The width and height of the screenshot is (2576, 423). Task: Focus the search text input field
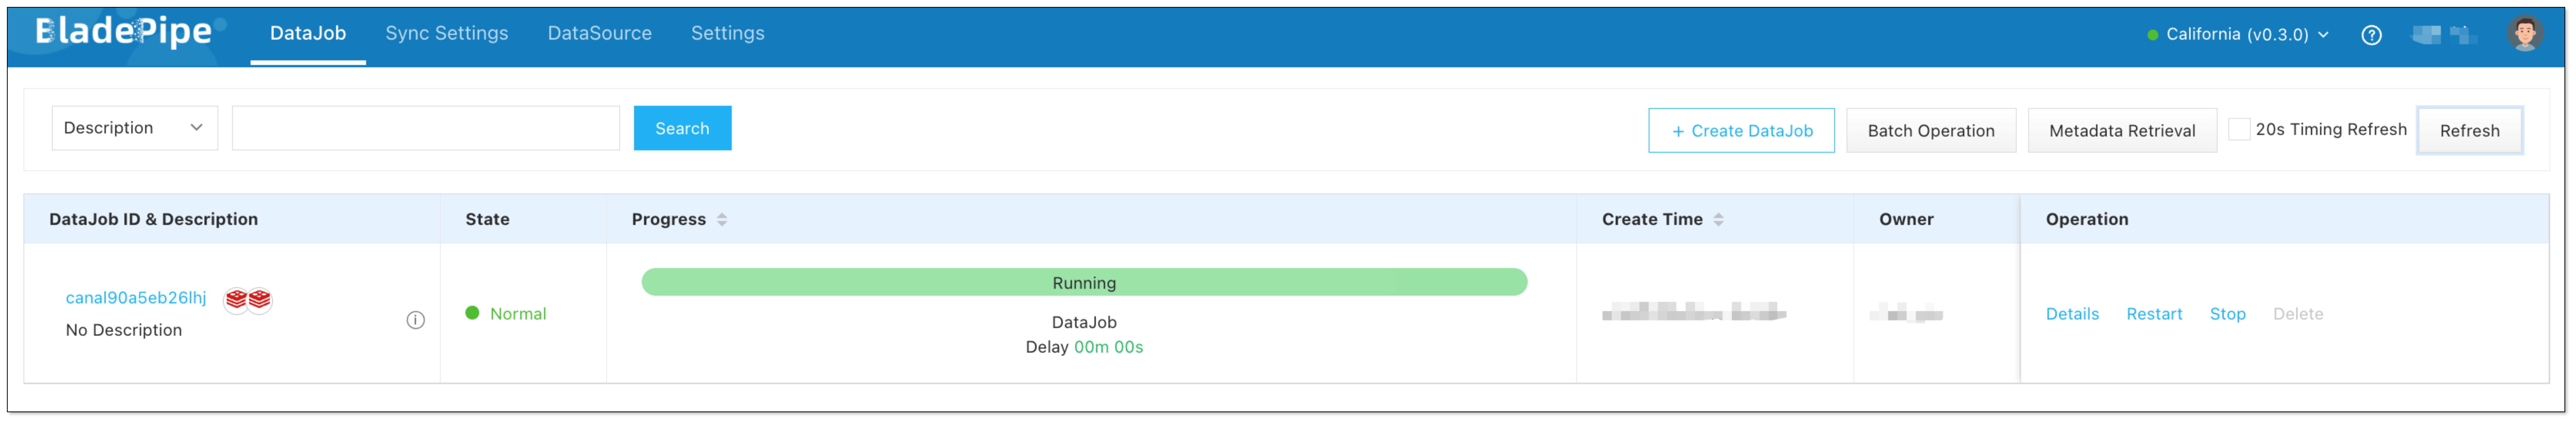click(x=425, y=128)
